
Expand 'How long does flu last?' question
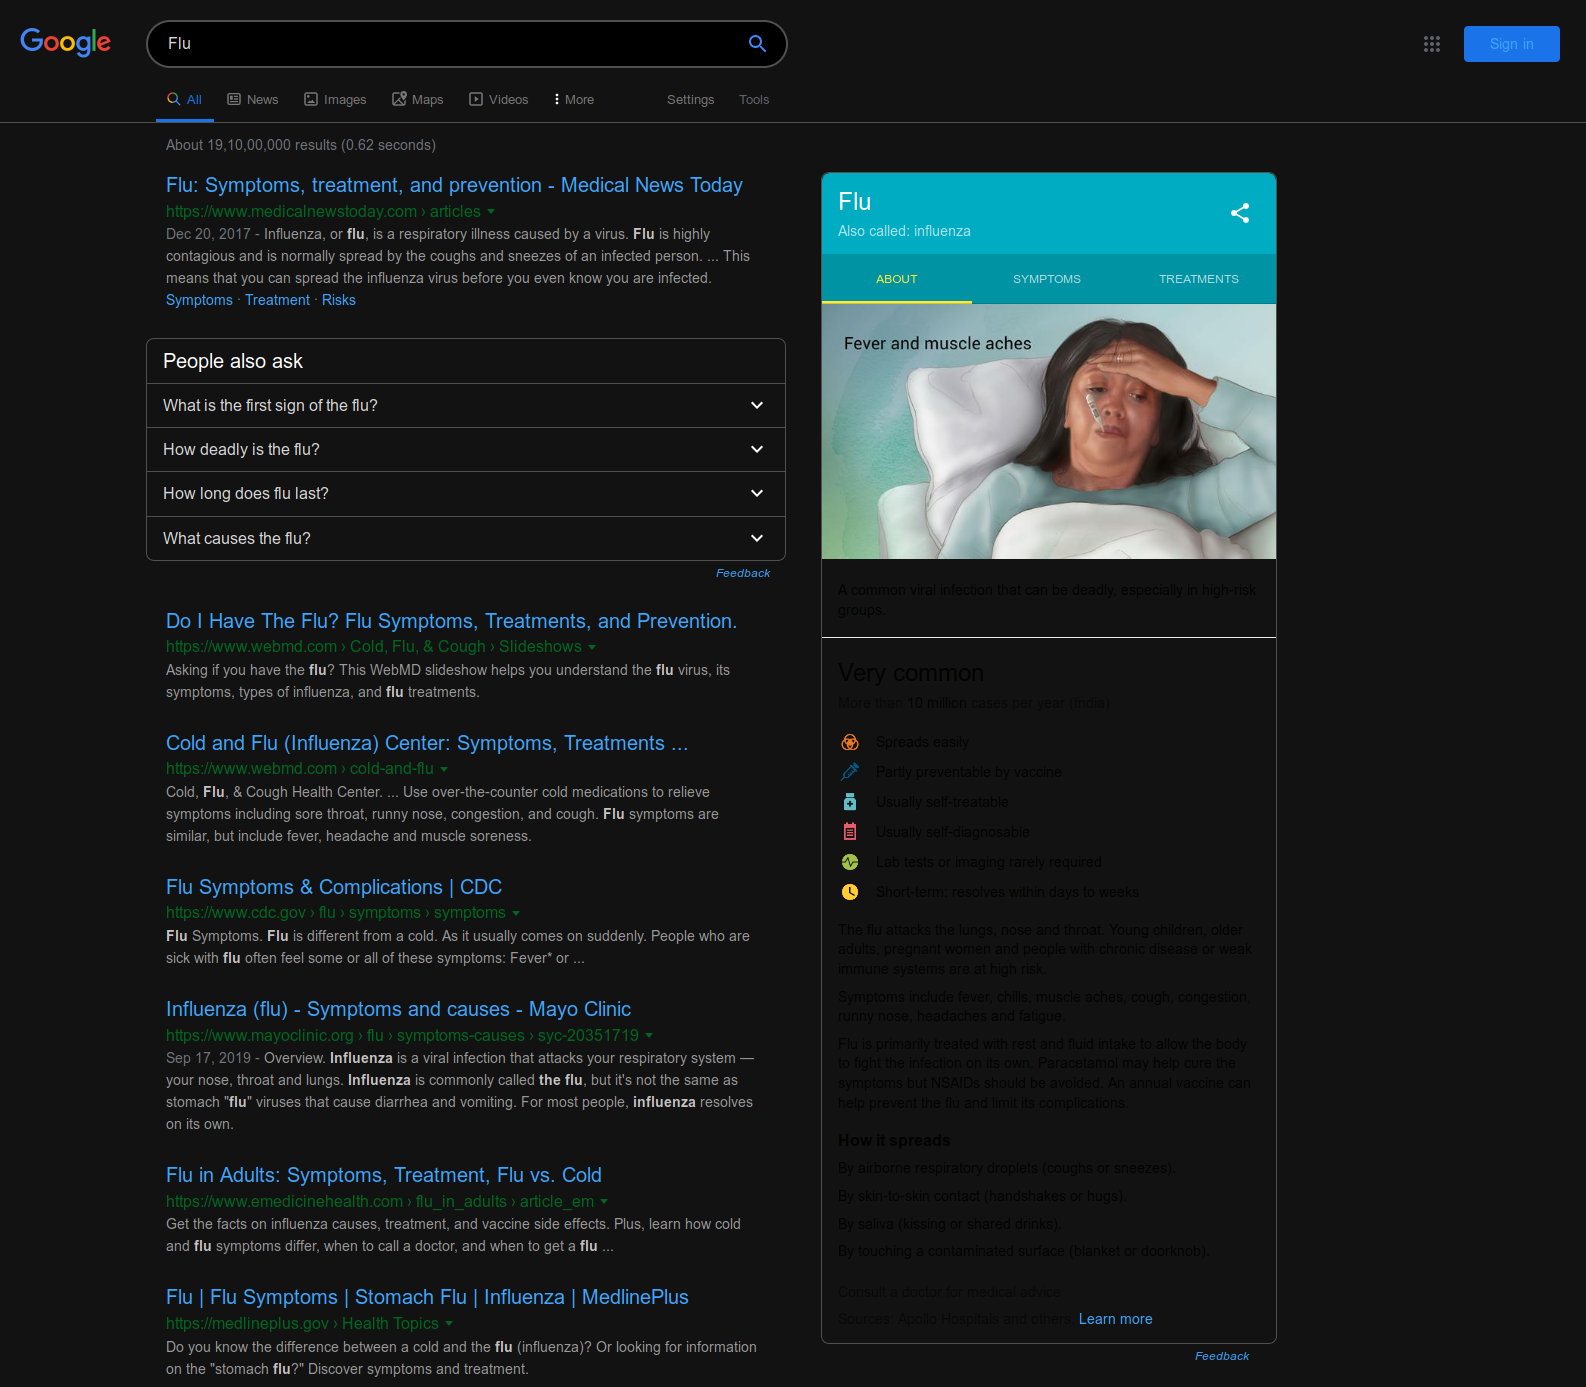coord(466,494)
